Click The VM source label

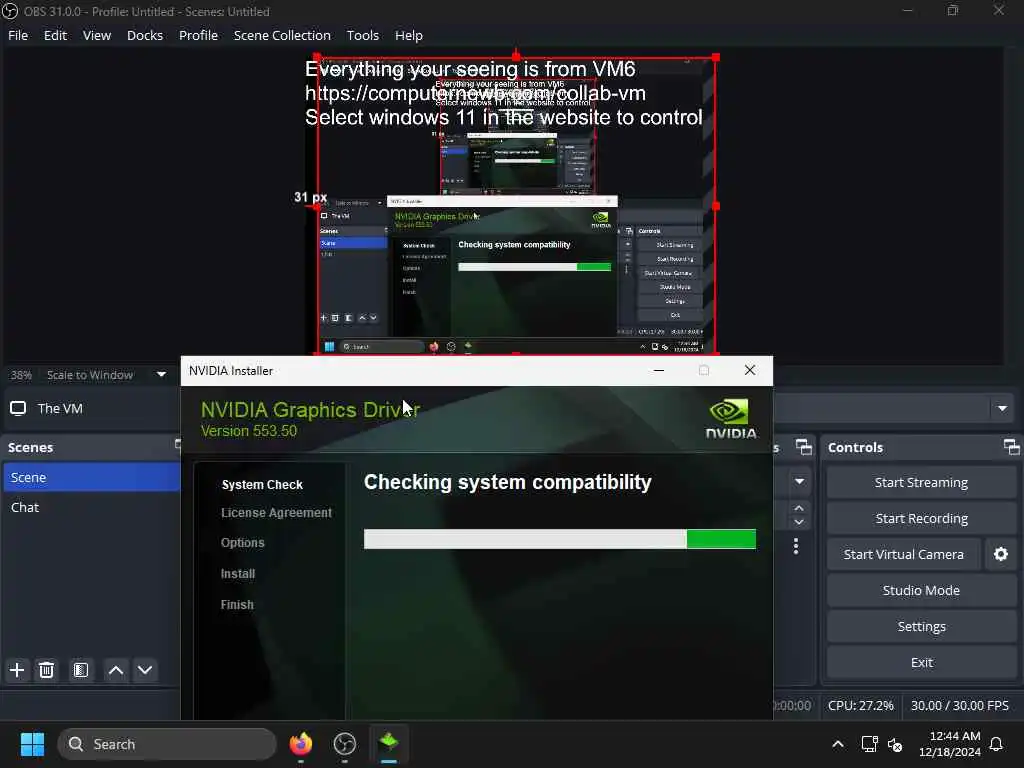[x=60, y=408]
